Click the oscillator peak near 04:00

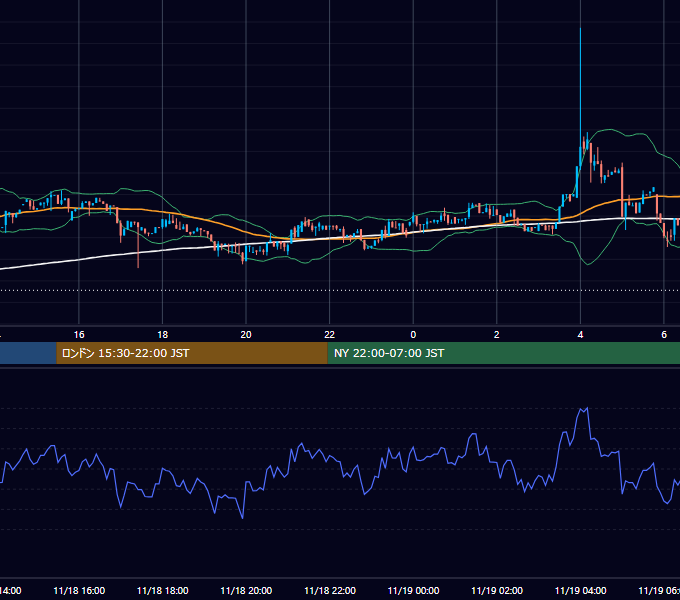(x=586, y=408)
